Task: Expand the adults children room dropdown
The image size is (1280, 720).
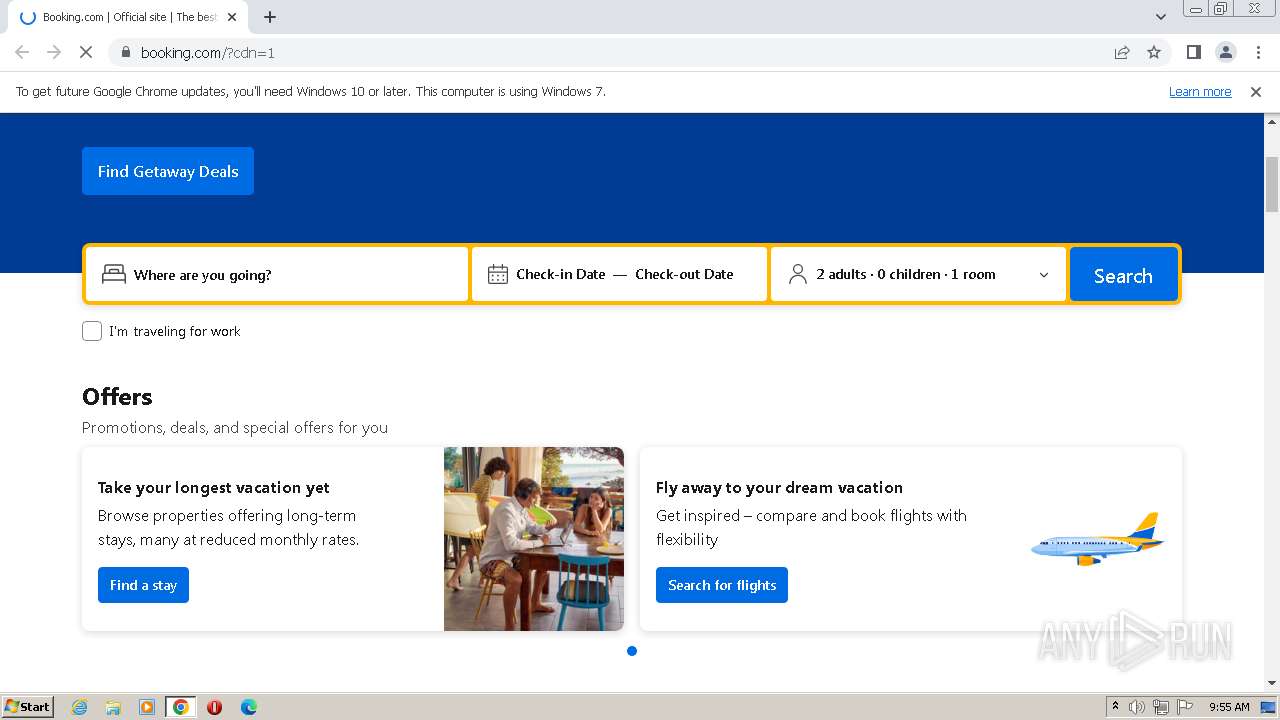Action: tap(918, 274)
